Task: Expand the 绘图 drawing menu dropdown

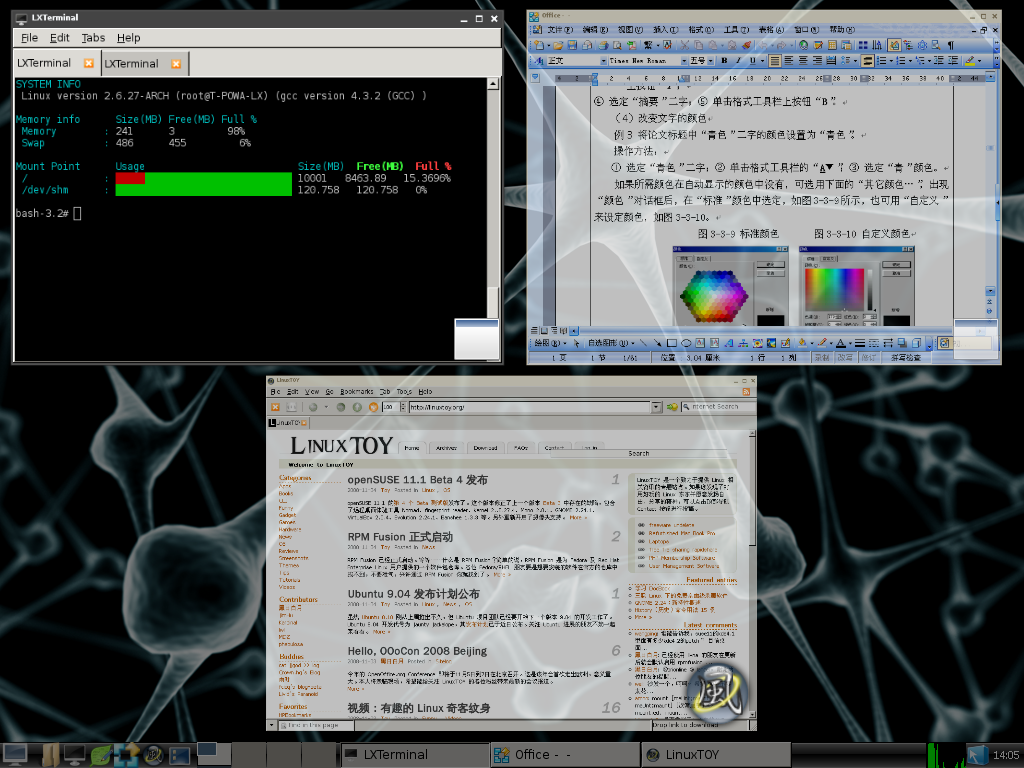Action: [x=551, y=343]
